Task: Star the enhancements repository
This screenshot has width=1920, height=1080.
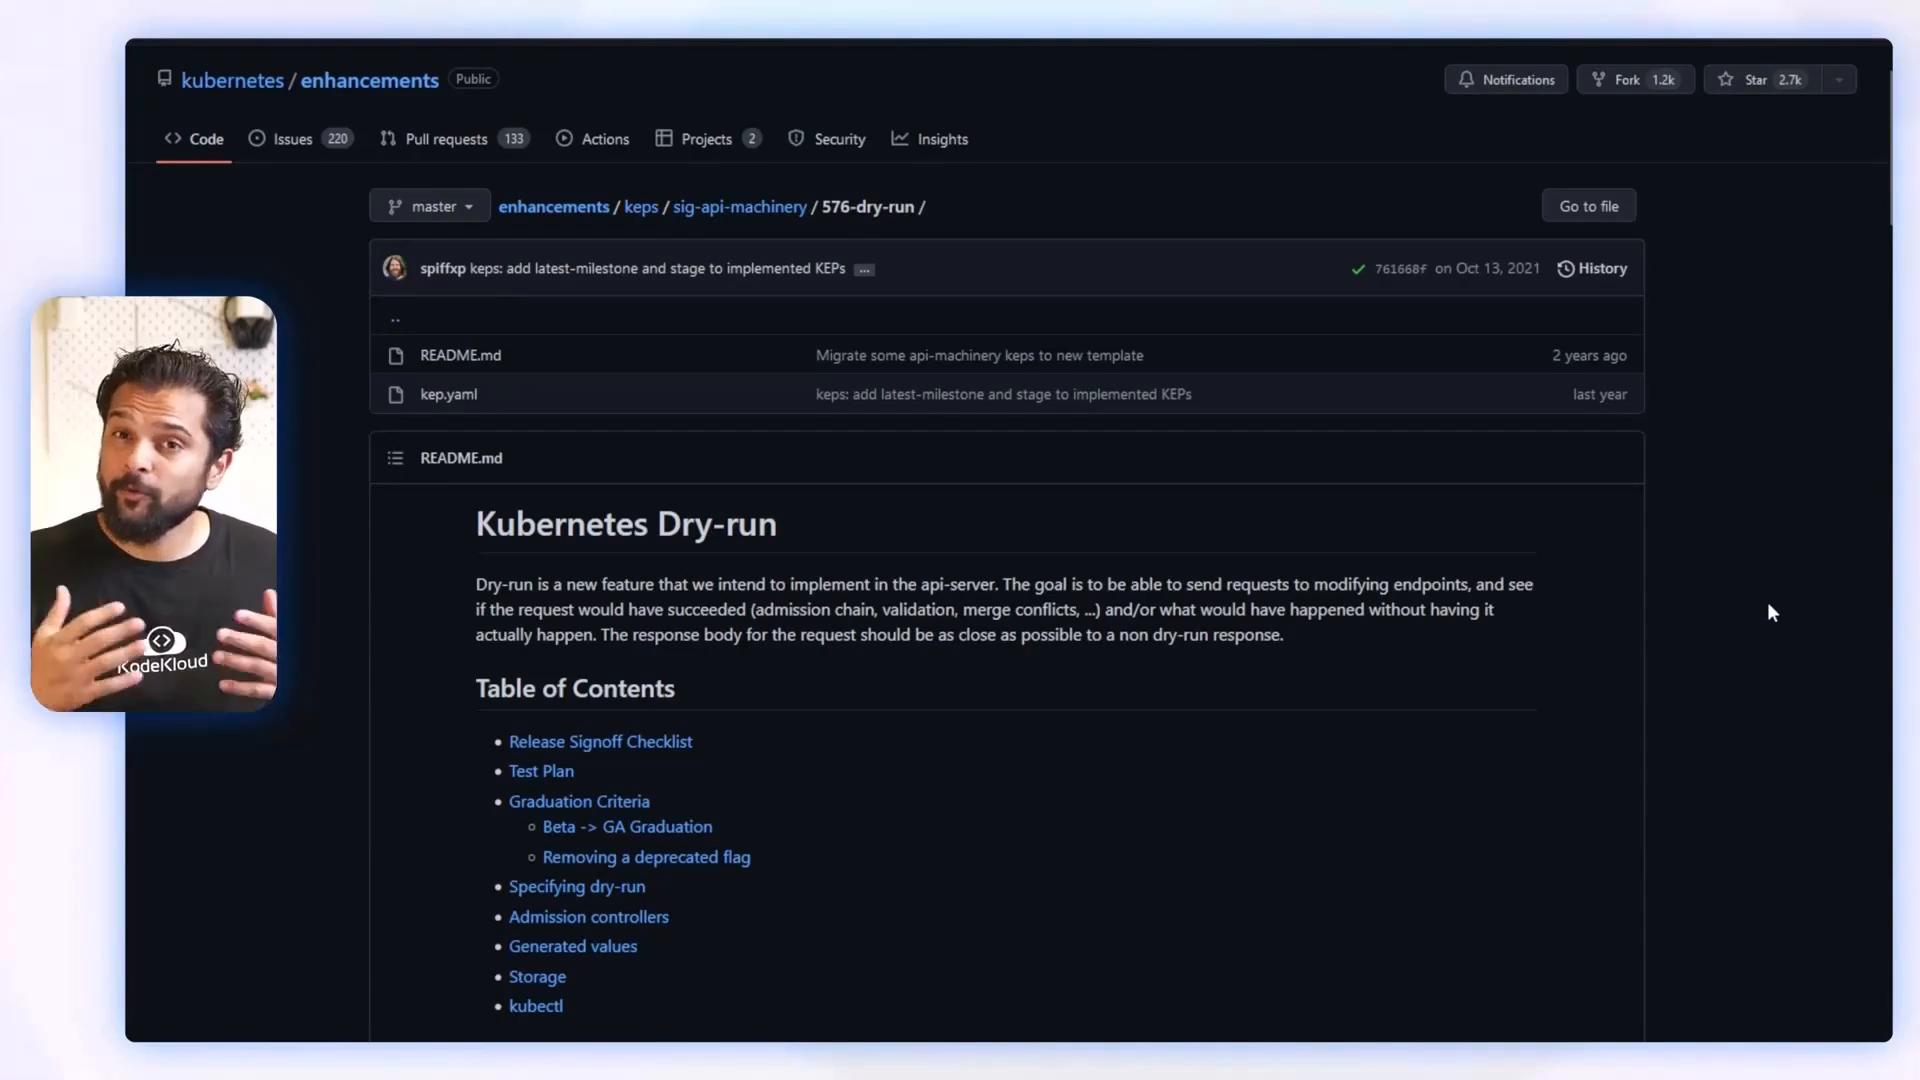Action: coord(1762,80)
